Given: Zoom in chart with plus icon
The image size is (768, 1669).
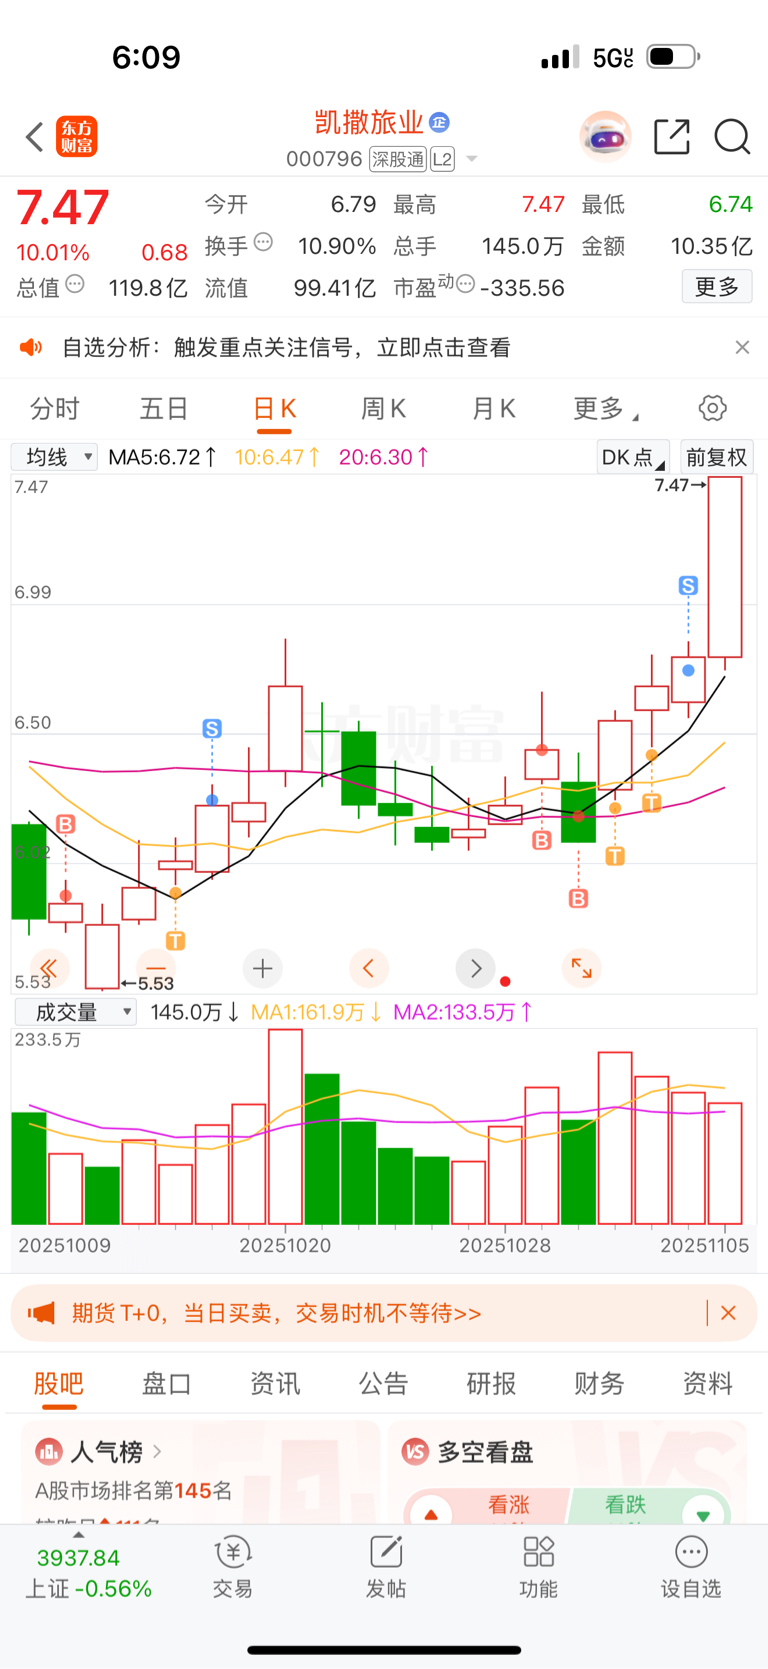Looking at the screenshot, I should [262, 968].
